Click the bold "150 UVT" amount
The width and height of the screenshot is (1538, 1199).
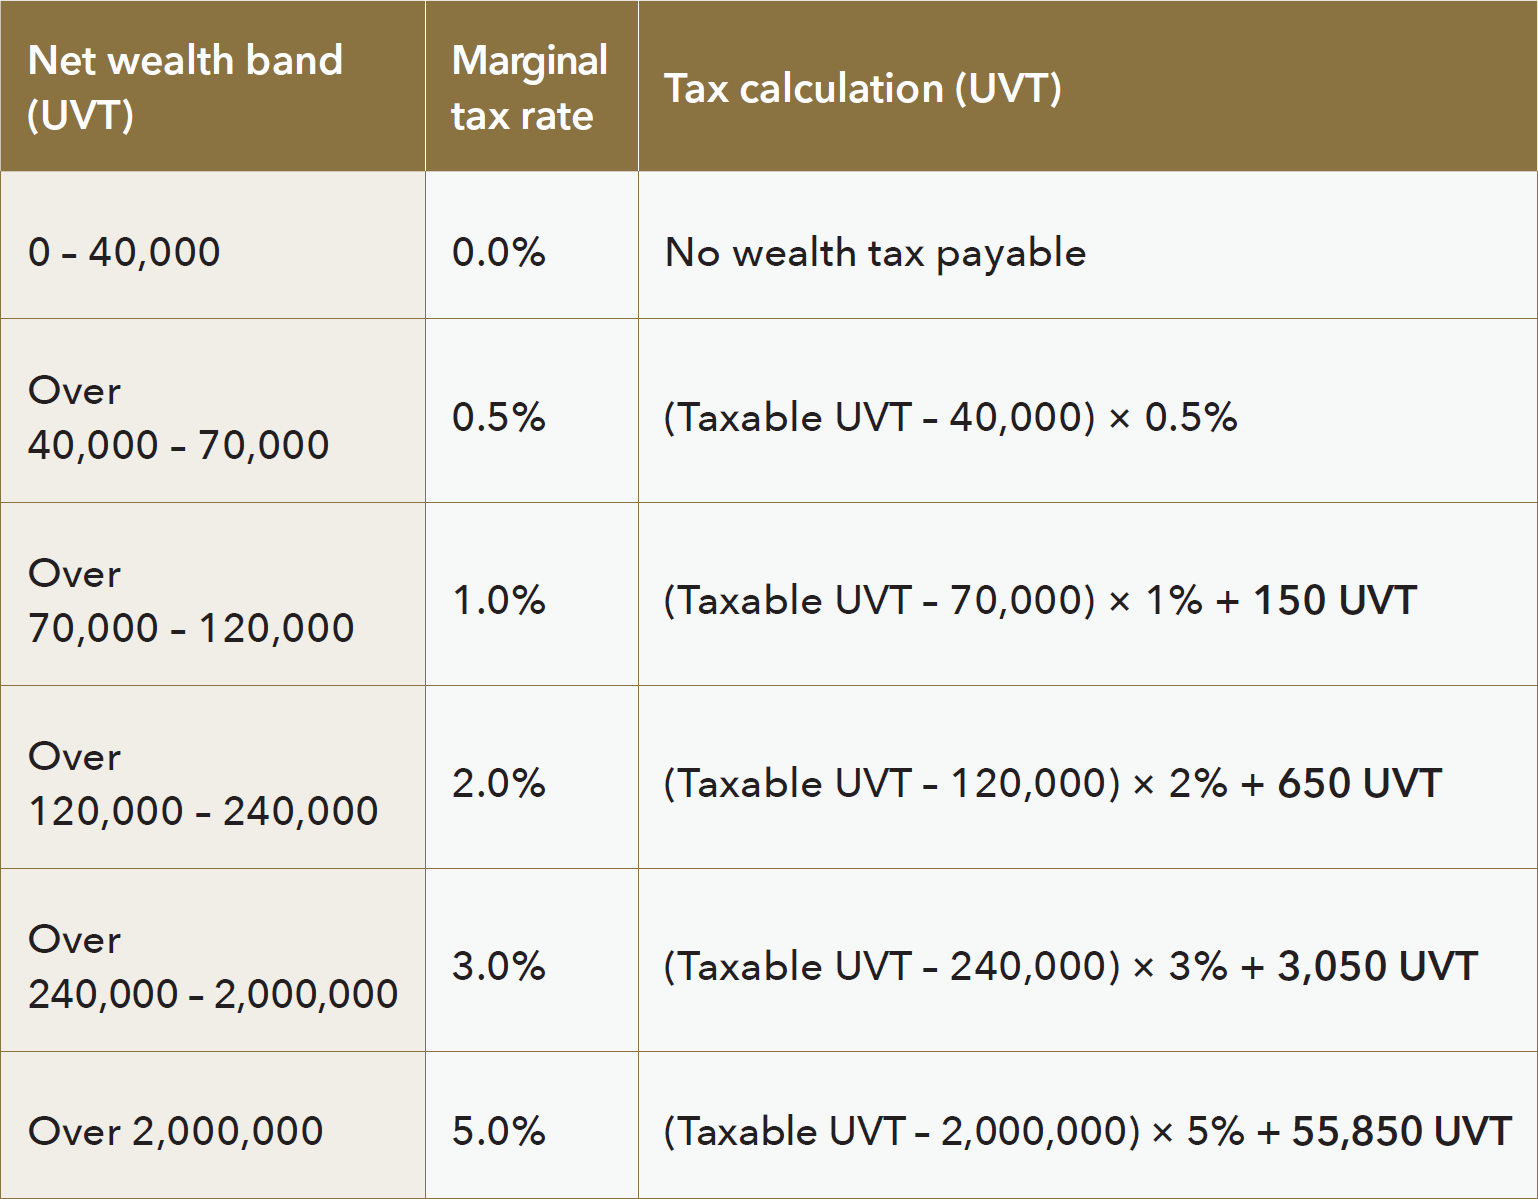(1334, 601)
